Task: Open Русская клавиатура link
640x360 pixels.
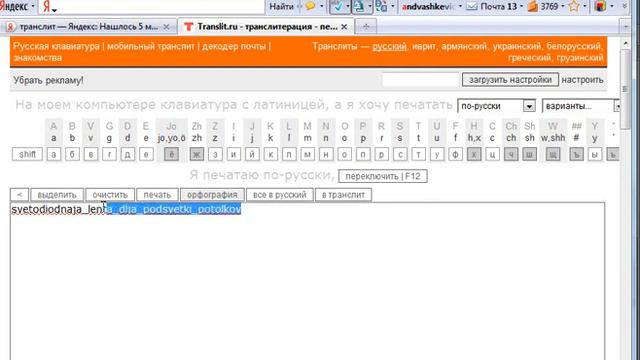Action: click(x=56, y=46)
